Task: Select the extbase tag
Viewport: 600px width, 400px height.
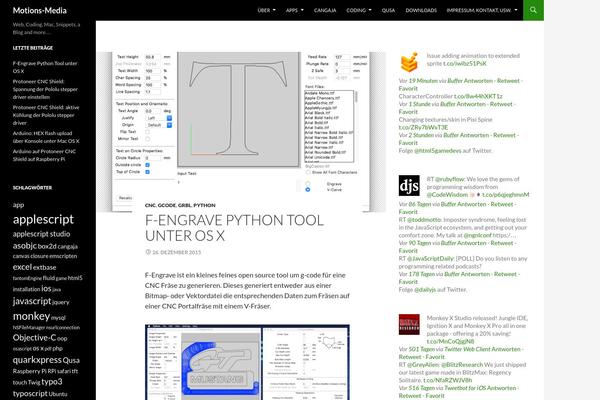Action: pos(44,268)
